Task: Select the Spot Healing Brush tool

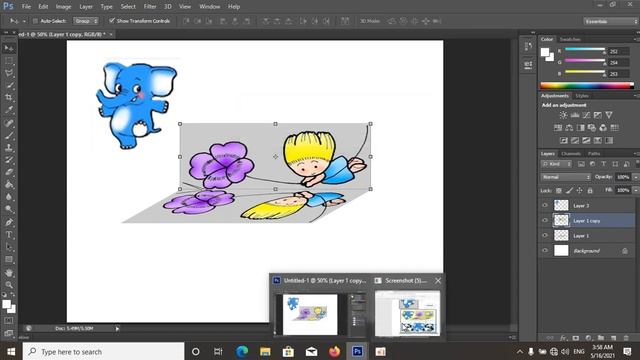Action: click(x=9, y=123)
